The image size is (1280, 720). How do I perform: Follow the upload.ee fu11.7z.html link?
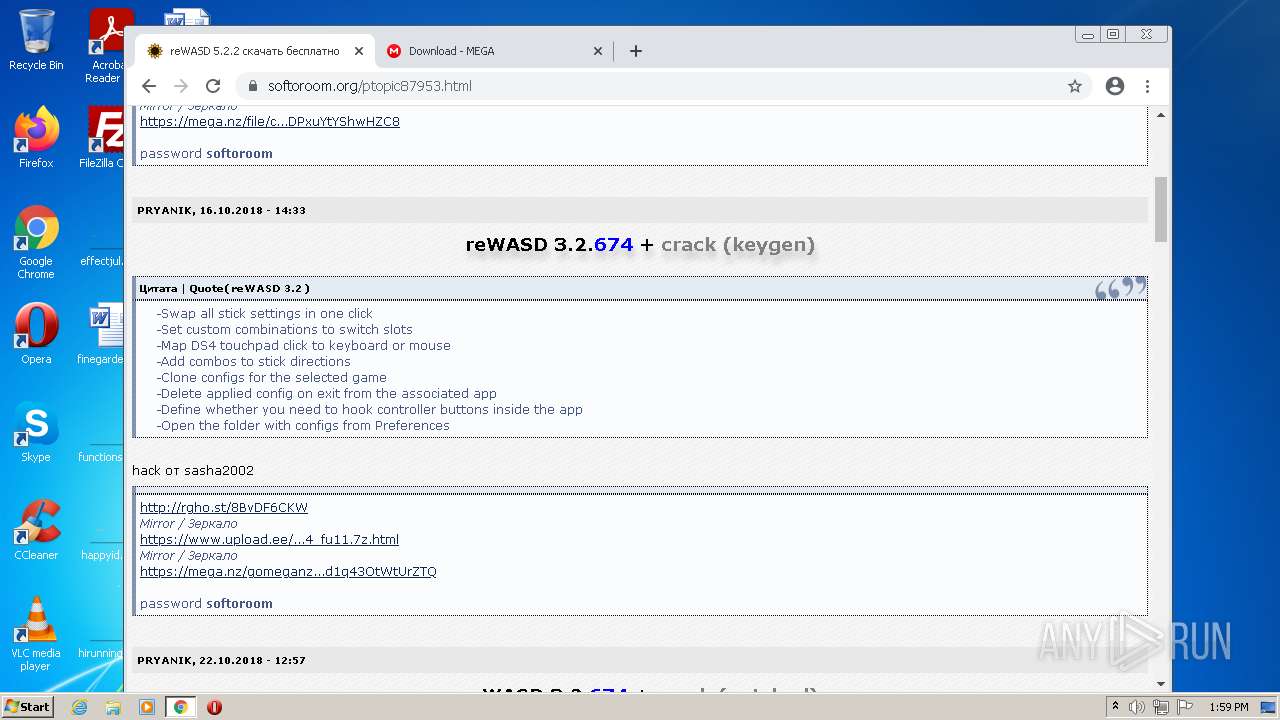(x=269, y=540)
